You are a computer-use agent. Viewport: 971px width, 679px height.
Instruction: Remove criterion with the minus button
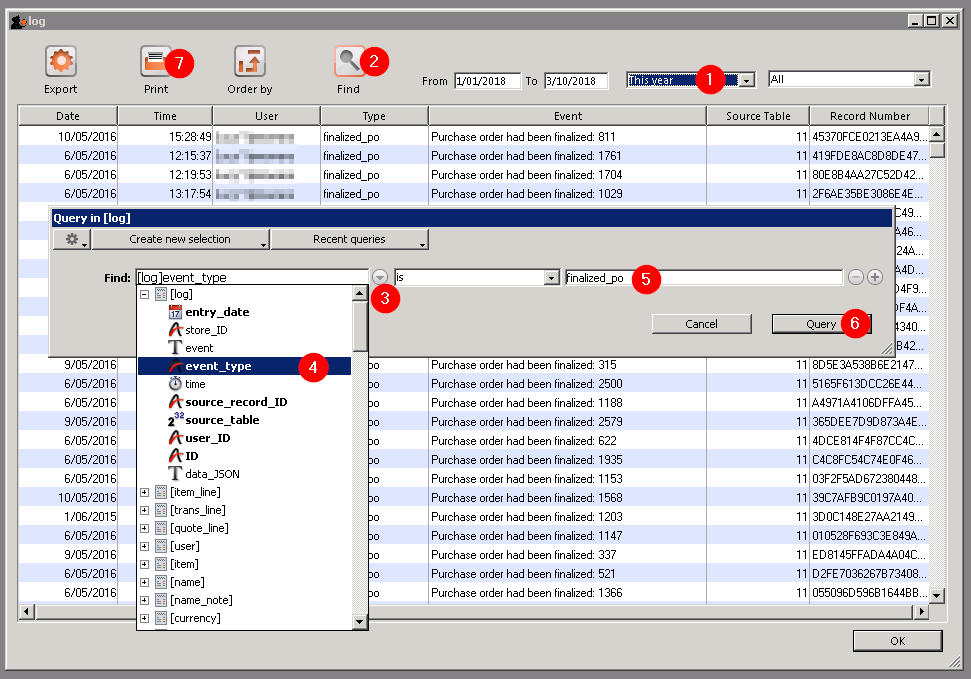[x=856, y=277]
